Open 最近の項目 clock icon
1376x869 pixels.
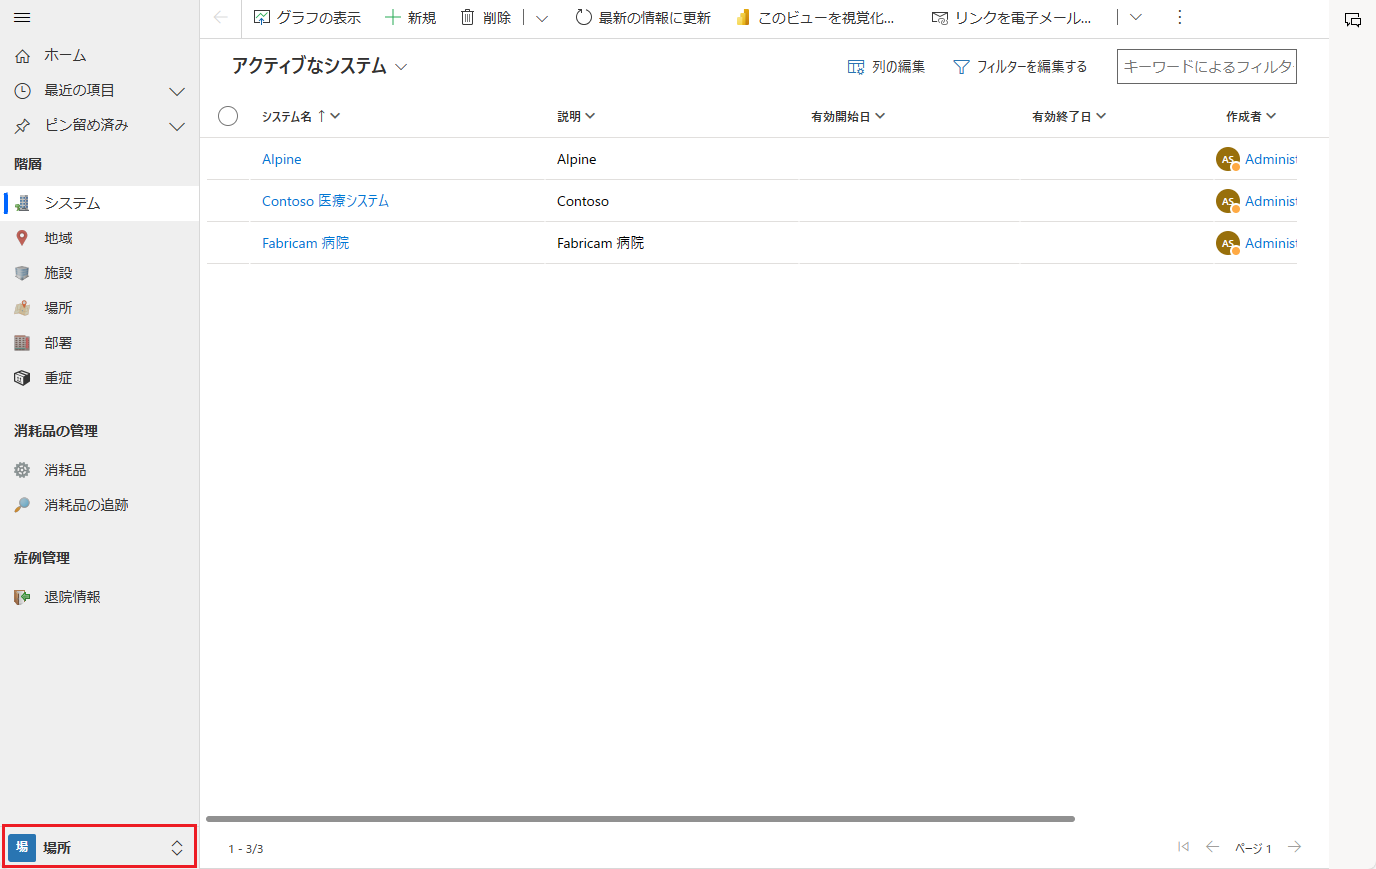pyautogui.click(x=22, y=91)
